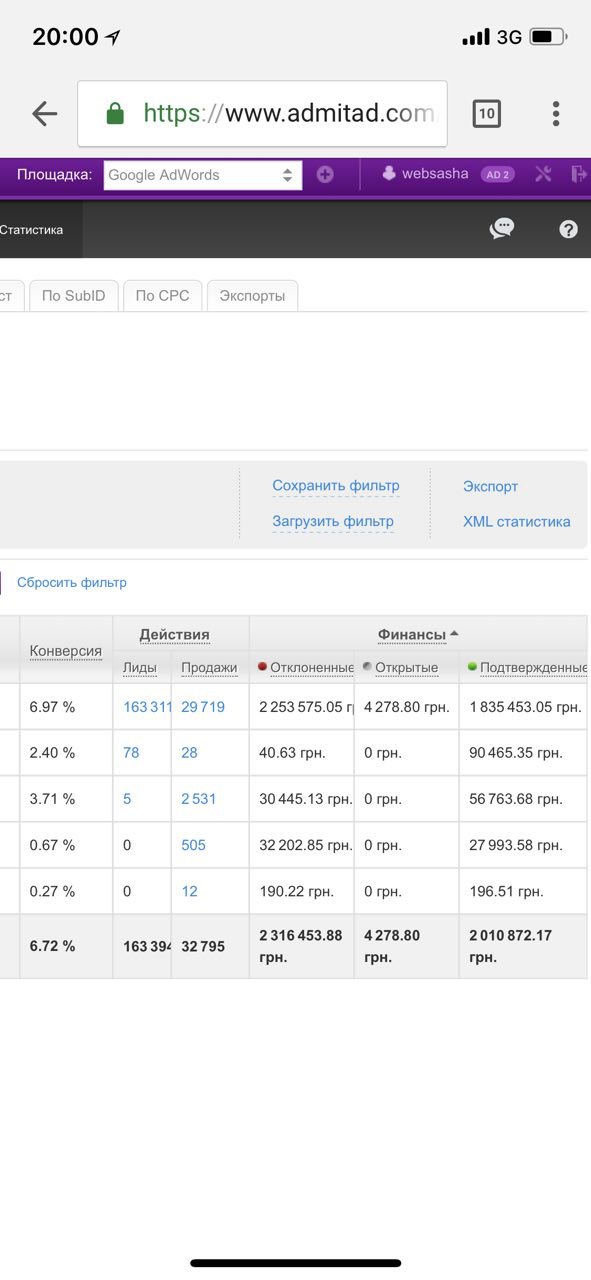This screenshot has height=1280, width=591.
Task: Open the 28 sales link
Action: (189, 753)
